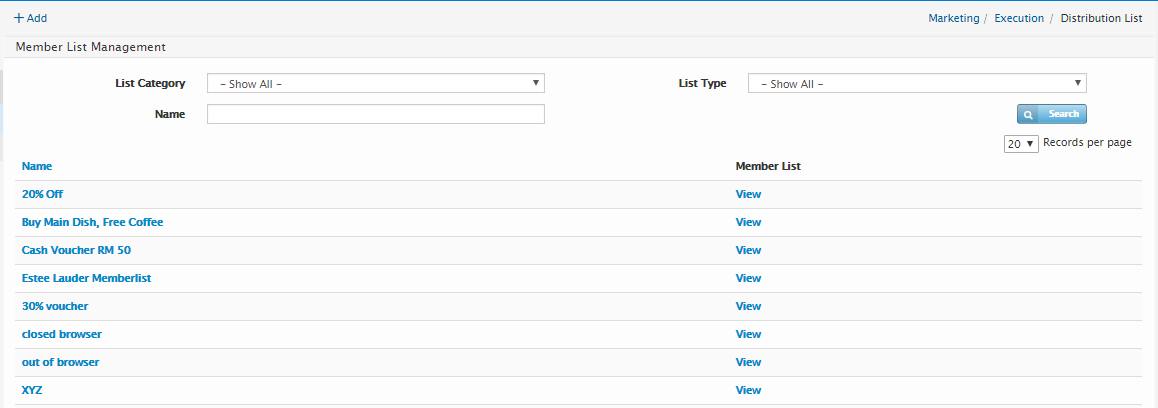
Task: Navigate to Execution breadcrumb
Action: (1018, 18)
